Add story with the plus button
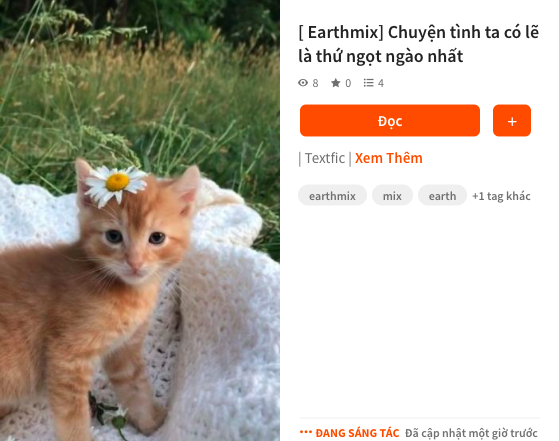This screenshot has height=441, width=559. click(512, 120)
